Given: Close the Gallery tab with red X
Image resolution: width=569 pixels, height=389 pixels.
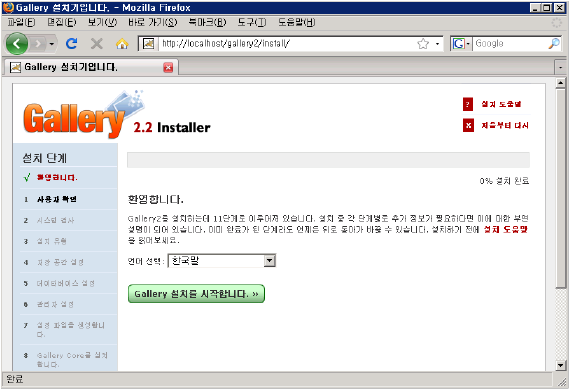Looking at the screenshot, I should point(168,67).
